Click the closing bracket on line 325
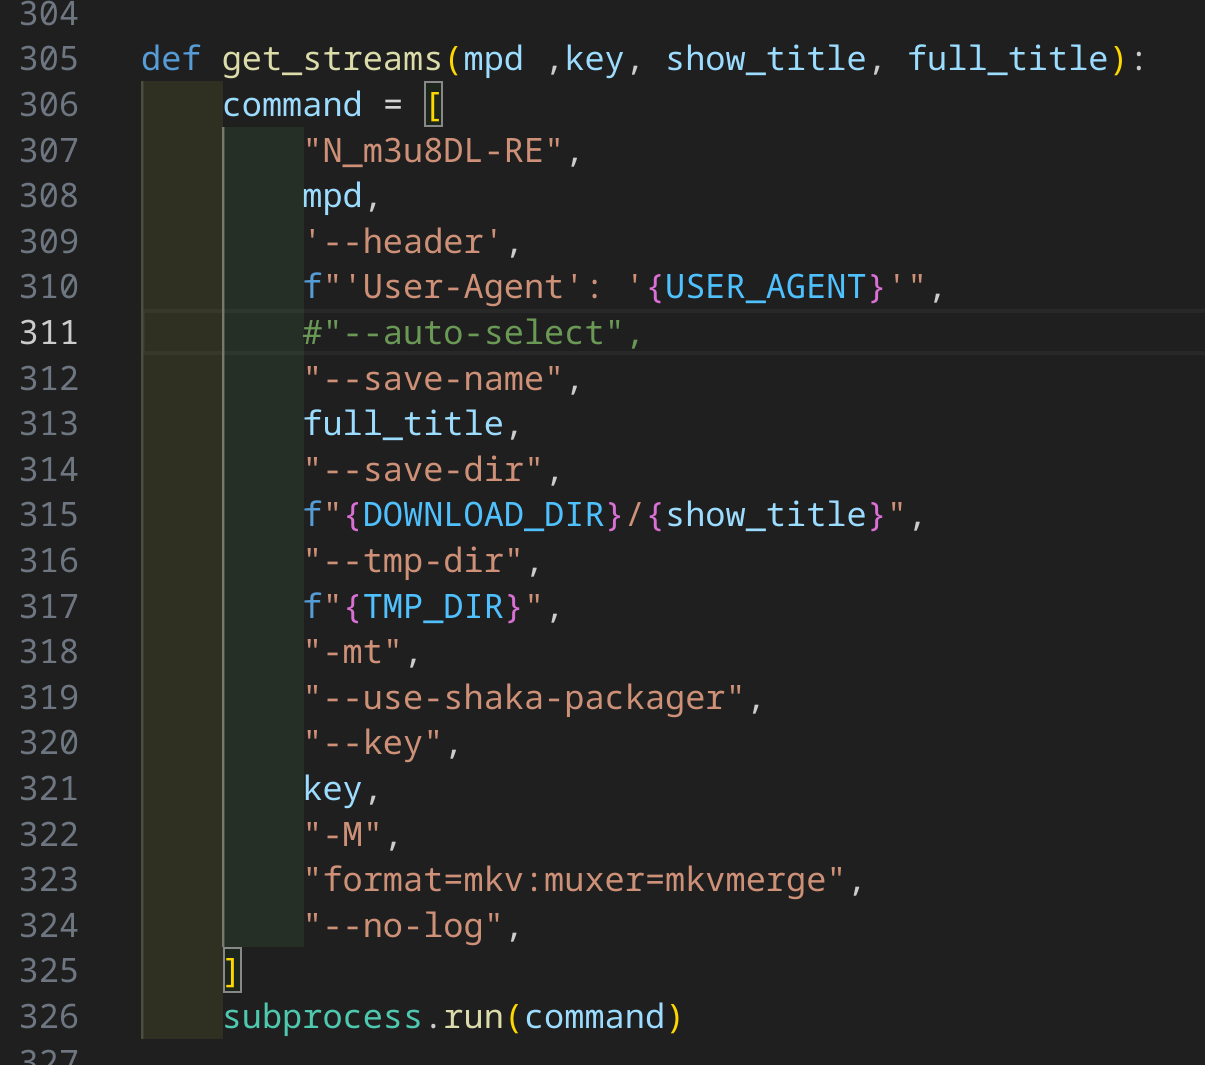 [x=232, y=971]
